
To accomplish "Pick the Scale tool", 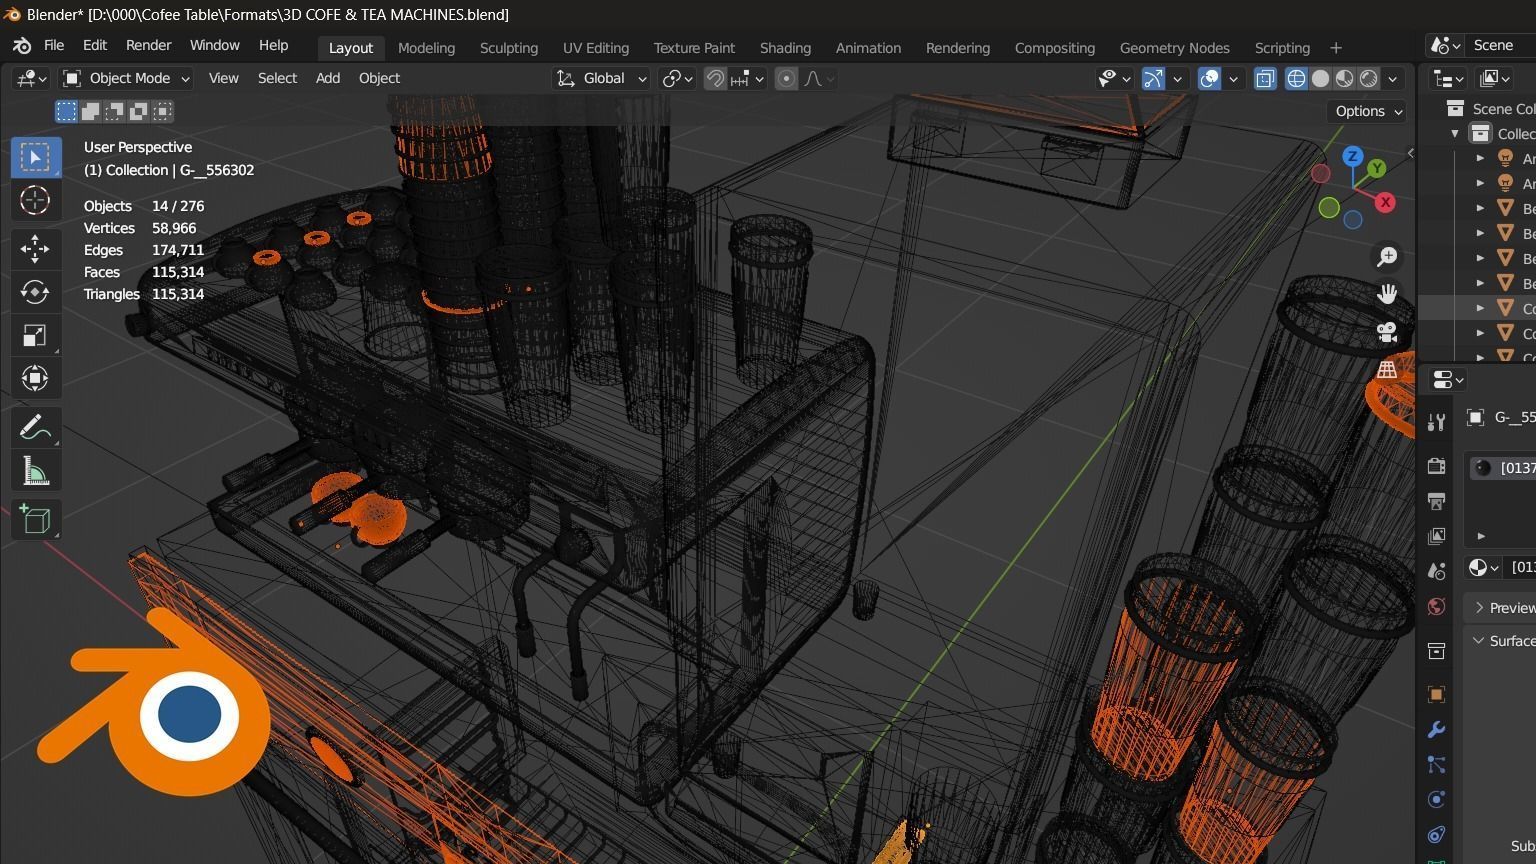I will (x=35, y=336).
